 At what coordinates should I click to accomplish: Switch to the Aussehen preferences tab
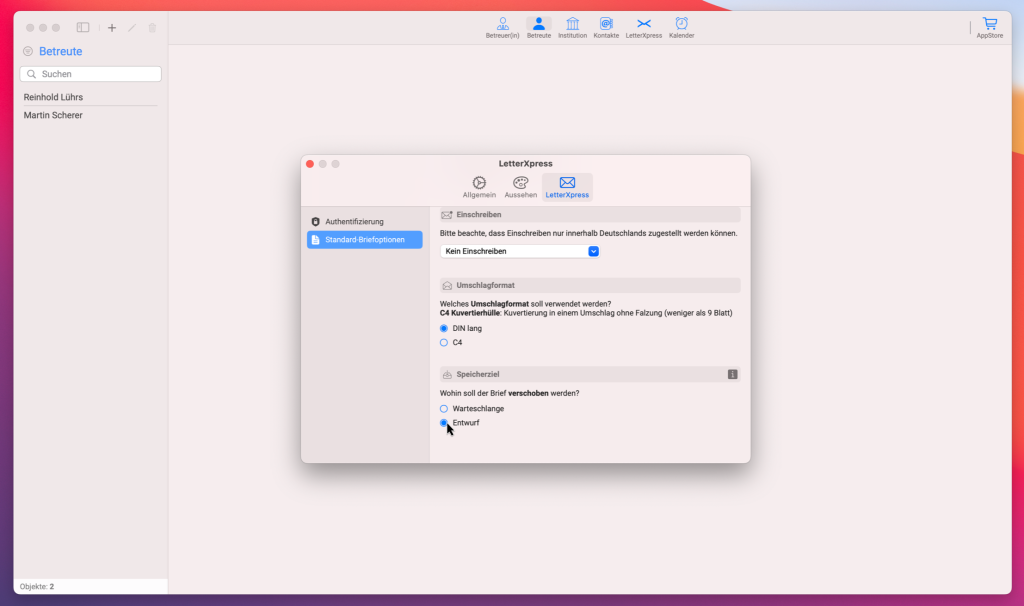tap(520, 187)
